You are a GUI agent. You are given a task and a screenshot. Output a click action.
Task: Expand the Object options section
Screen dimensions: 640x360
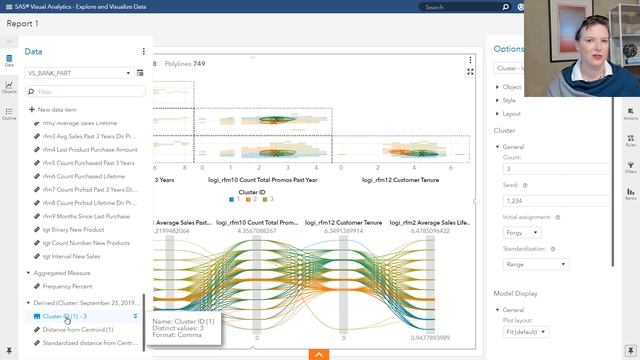[497, 87]
